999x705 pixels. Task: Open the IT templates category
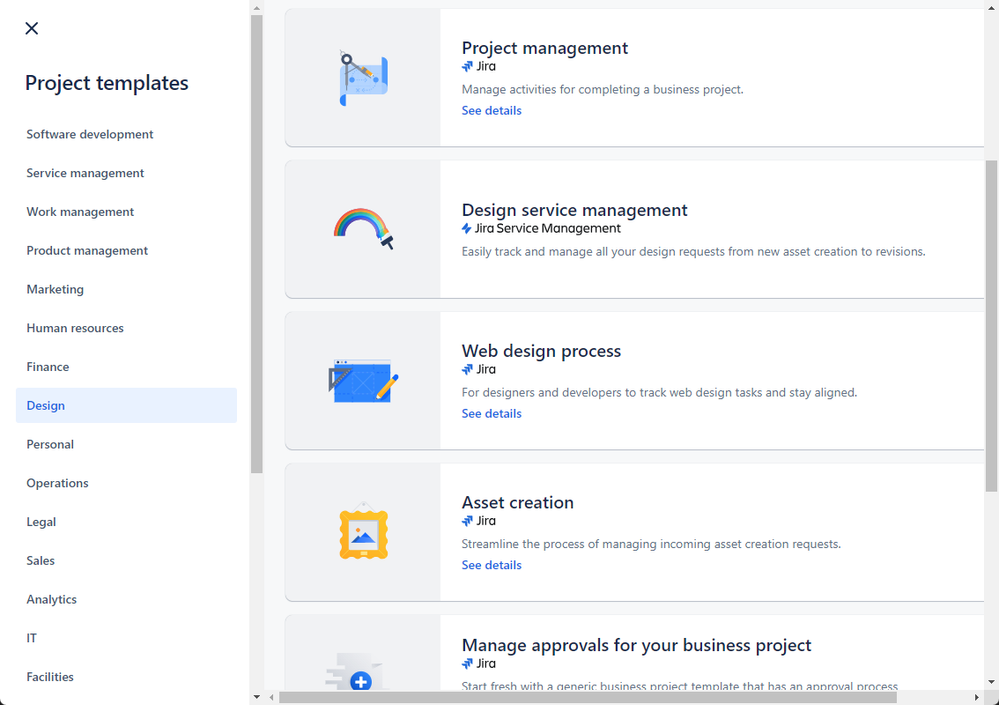click(126, 638)
